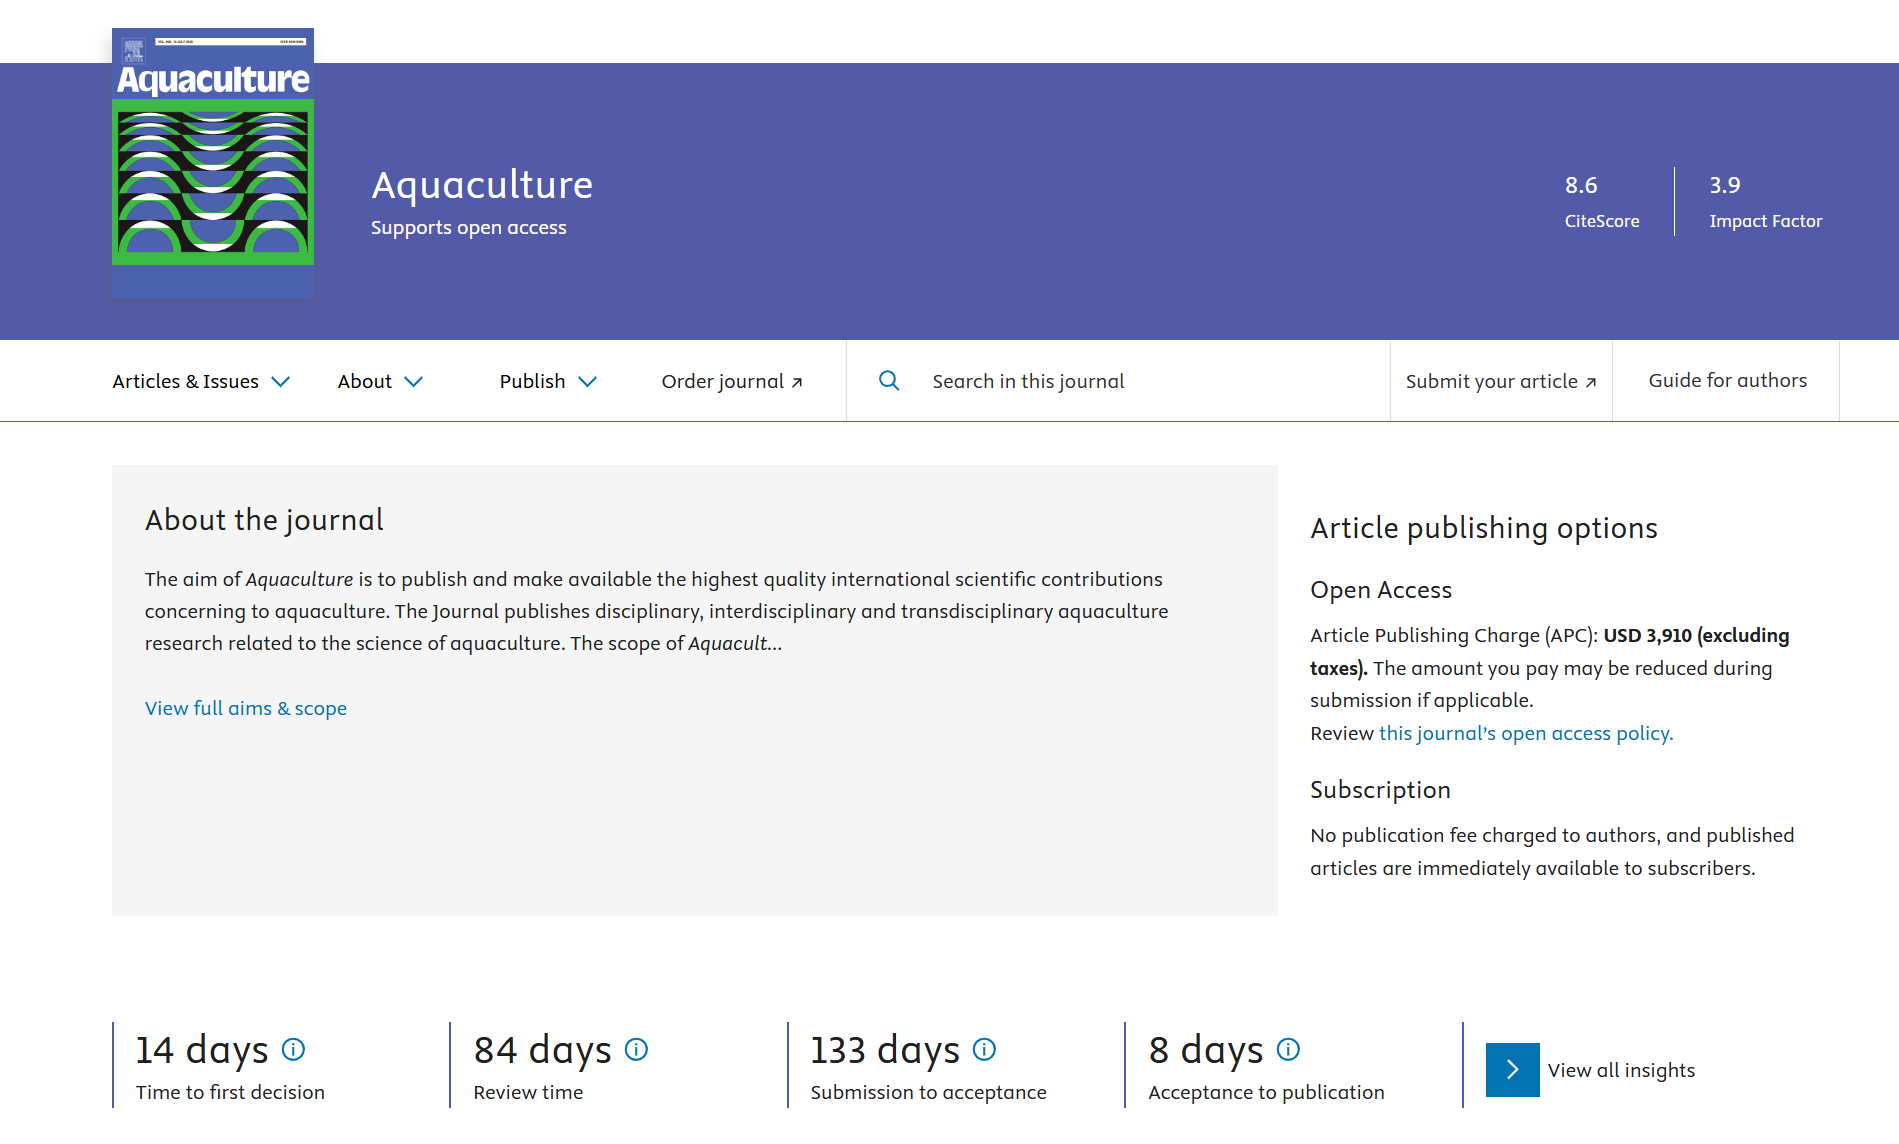The height and width of the screenshot is (1144, 1899).
Task: Expand the Articles & Issues menu
Action: point(201,381)
